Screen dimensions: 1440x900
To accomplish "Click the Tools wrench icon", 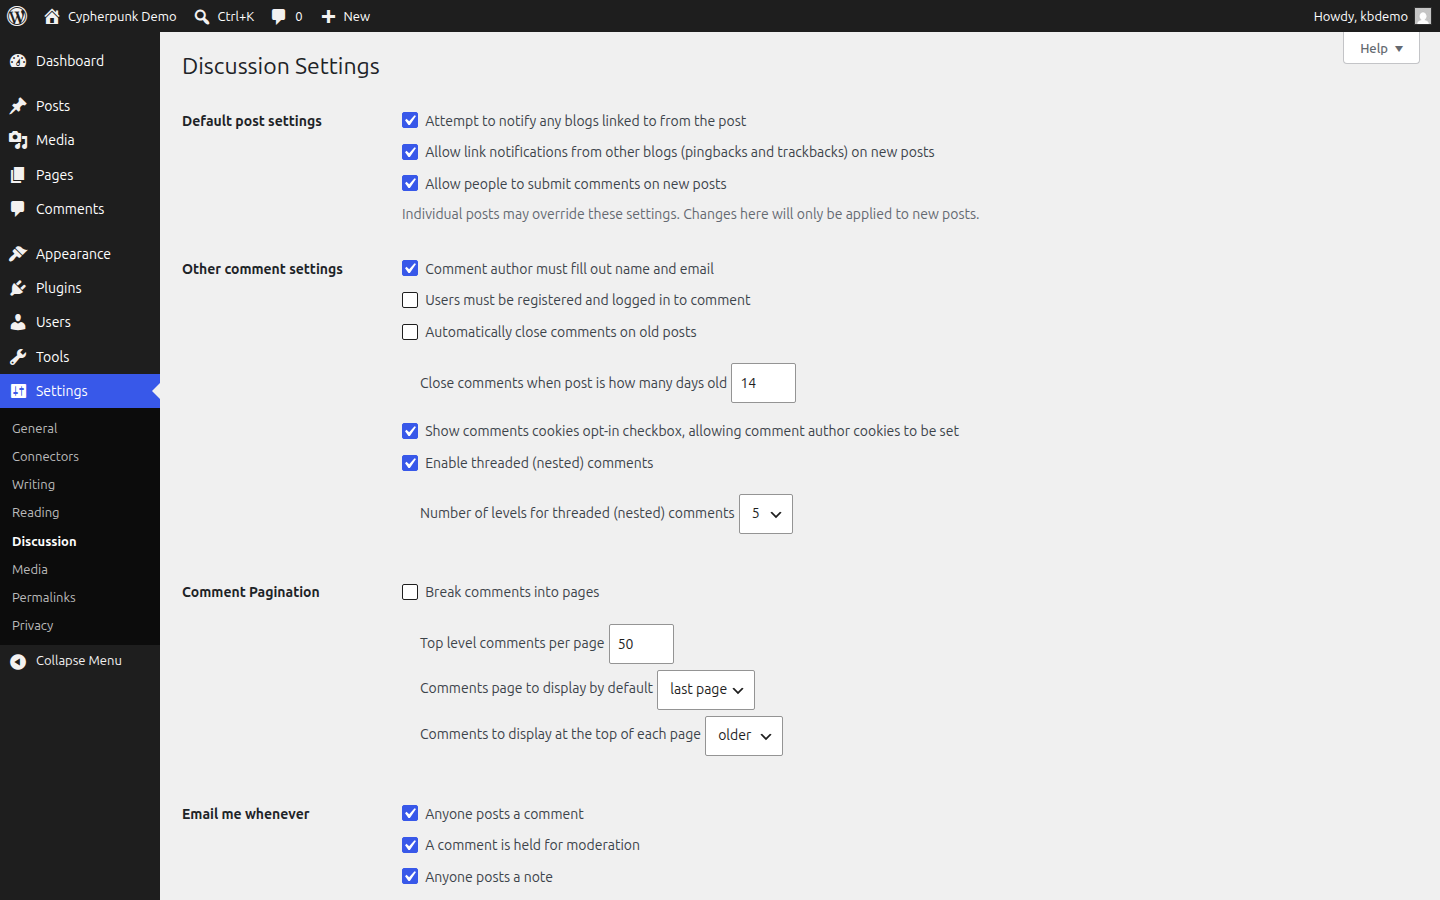I will [x=18, y=357].
